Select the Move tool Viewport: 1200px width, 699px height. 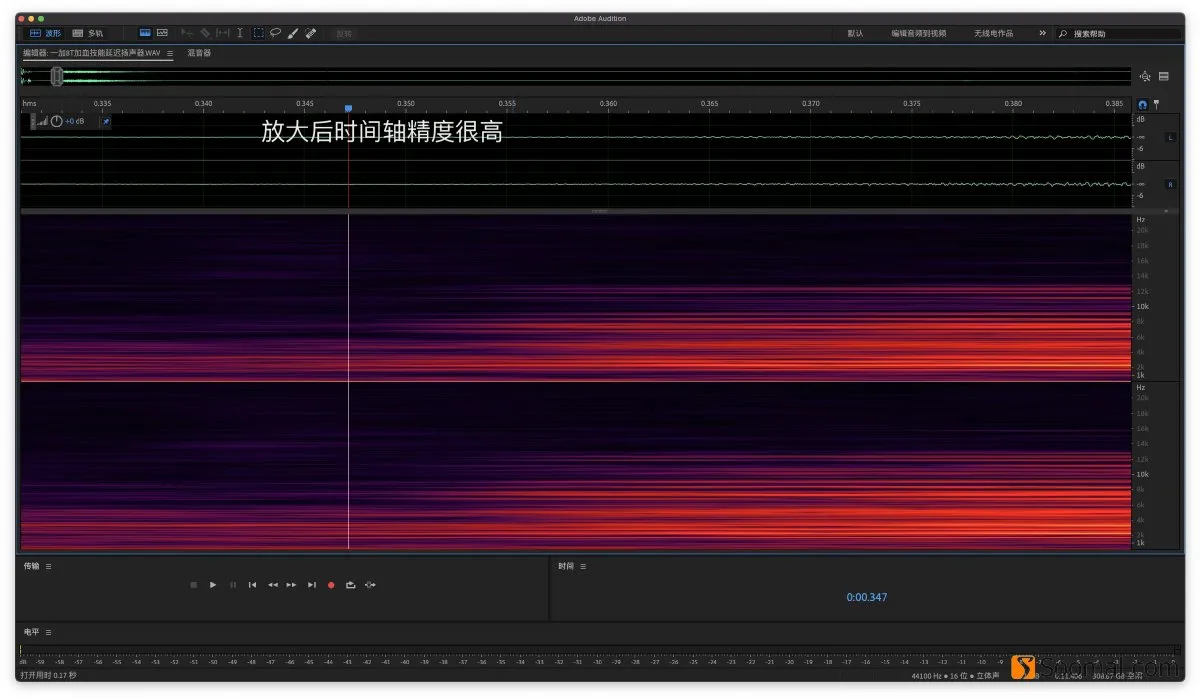pos(187,33)
